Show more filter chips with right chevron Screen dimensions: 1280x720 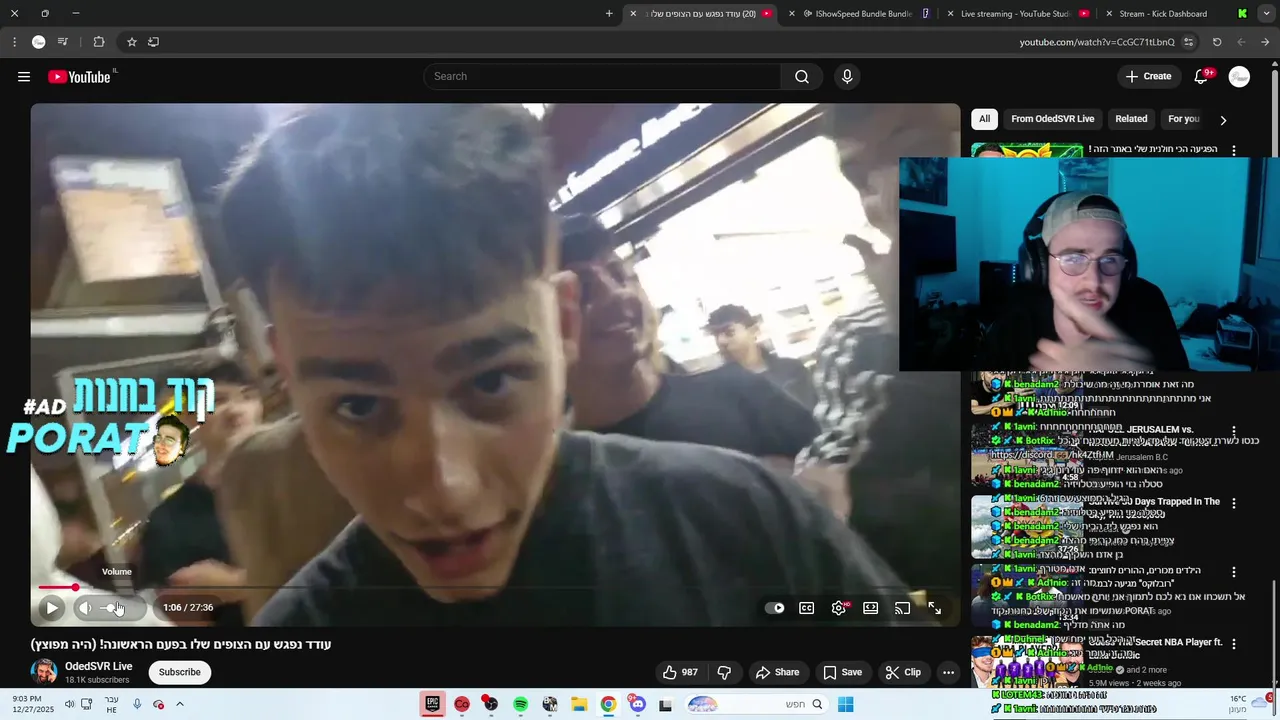pos(1223,120)
